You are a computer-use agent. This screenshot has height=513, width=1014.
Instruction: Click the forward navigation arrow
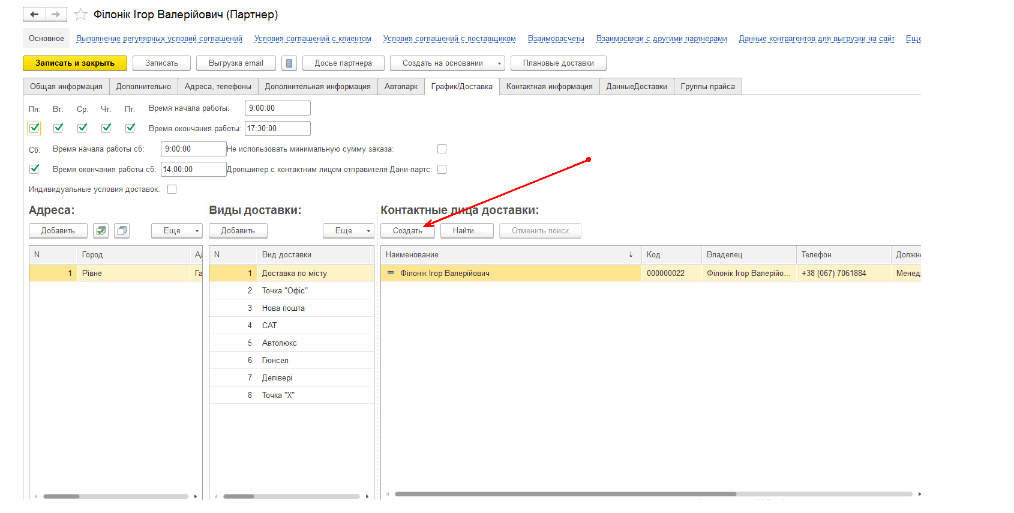[x=54, y=15]
